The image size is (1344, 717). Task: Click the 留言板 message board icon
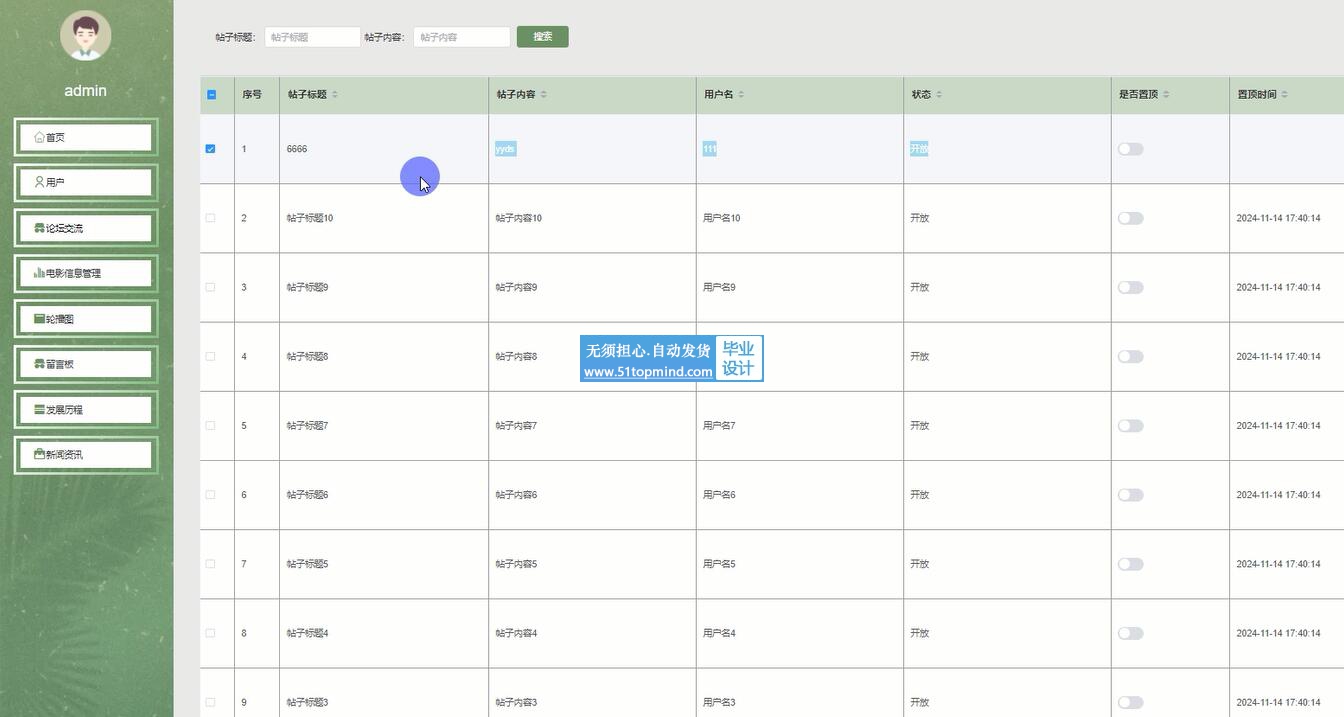39,364
